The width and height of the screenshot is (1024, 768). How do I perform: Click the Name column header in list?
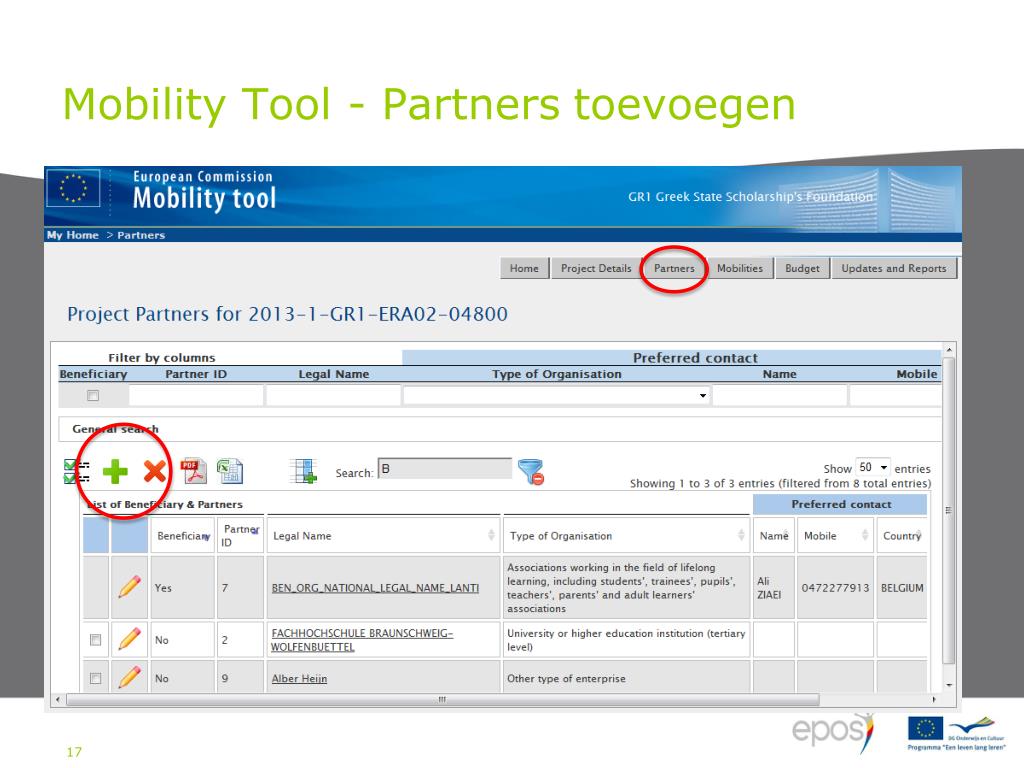pos(774,536)
